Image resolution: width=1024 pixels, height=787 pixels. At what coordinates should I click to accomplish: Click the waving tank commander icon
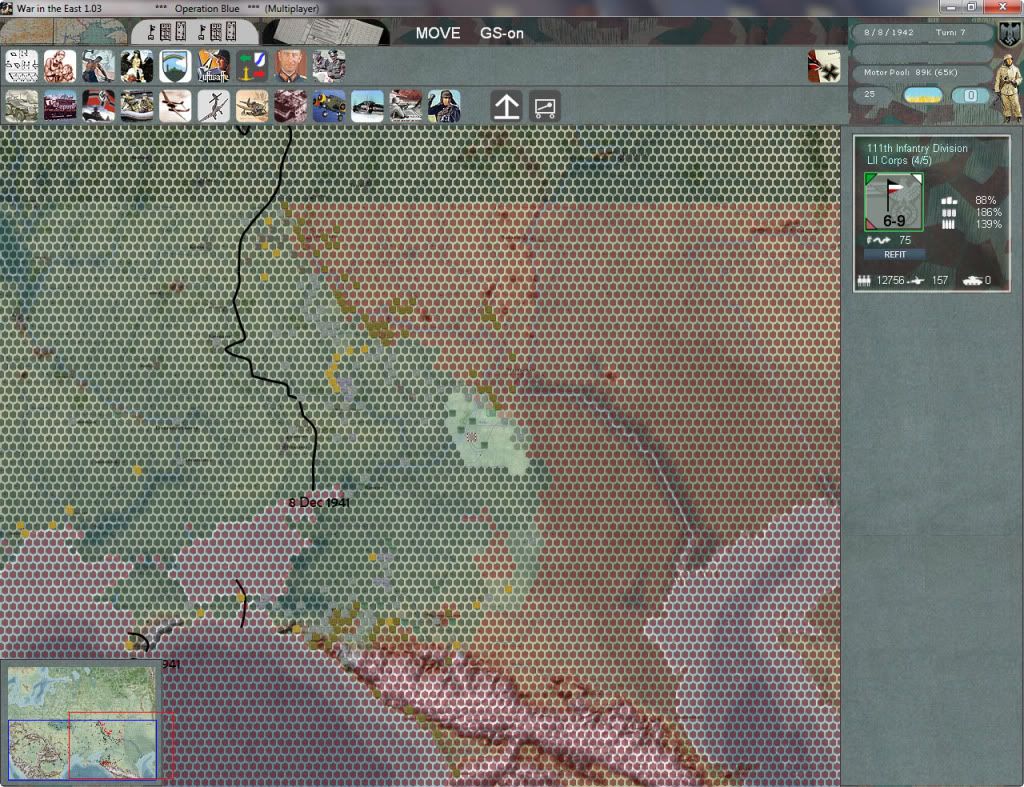pos(445,106)
